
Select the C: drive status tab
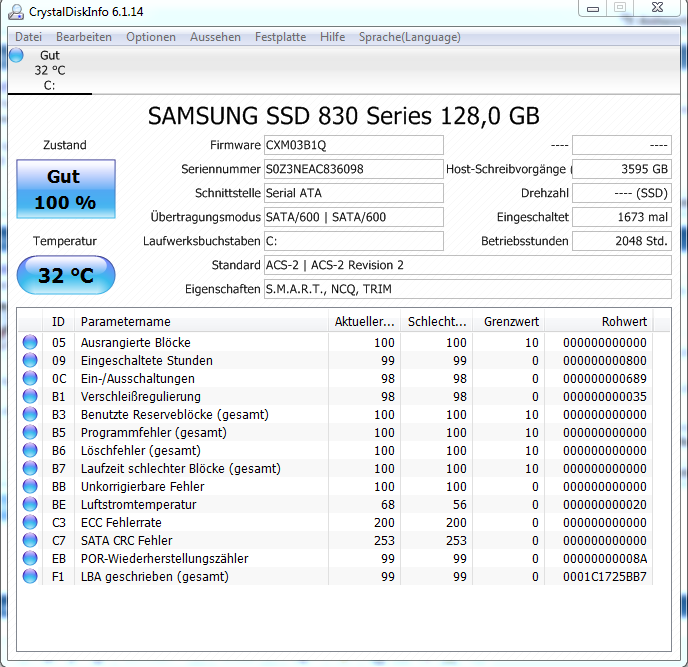(x=50, y=70)
